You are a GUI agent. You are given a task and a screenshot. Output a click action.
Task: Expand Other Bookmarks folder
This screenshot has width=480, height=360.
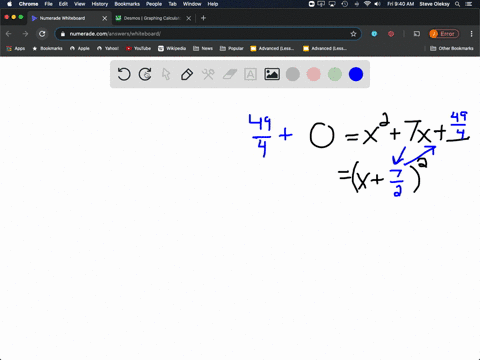click(452, 48)
